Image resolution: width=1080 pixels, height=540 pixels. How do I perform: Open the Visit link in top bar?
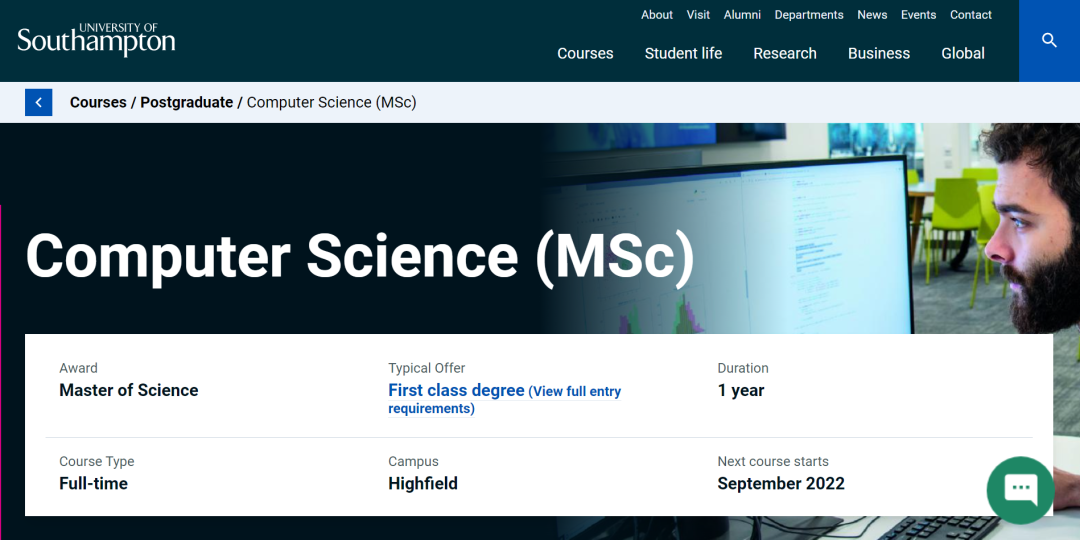tap(698, 15)
